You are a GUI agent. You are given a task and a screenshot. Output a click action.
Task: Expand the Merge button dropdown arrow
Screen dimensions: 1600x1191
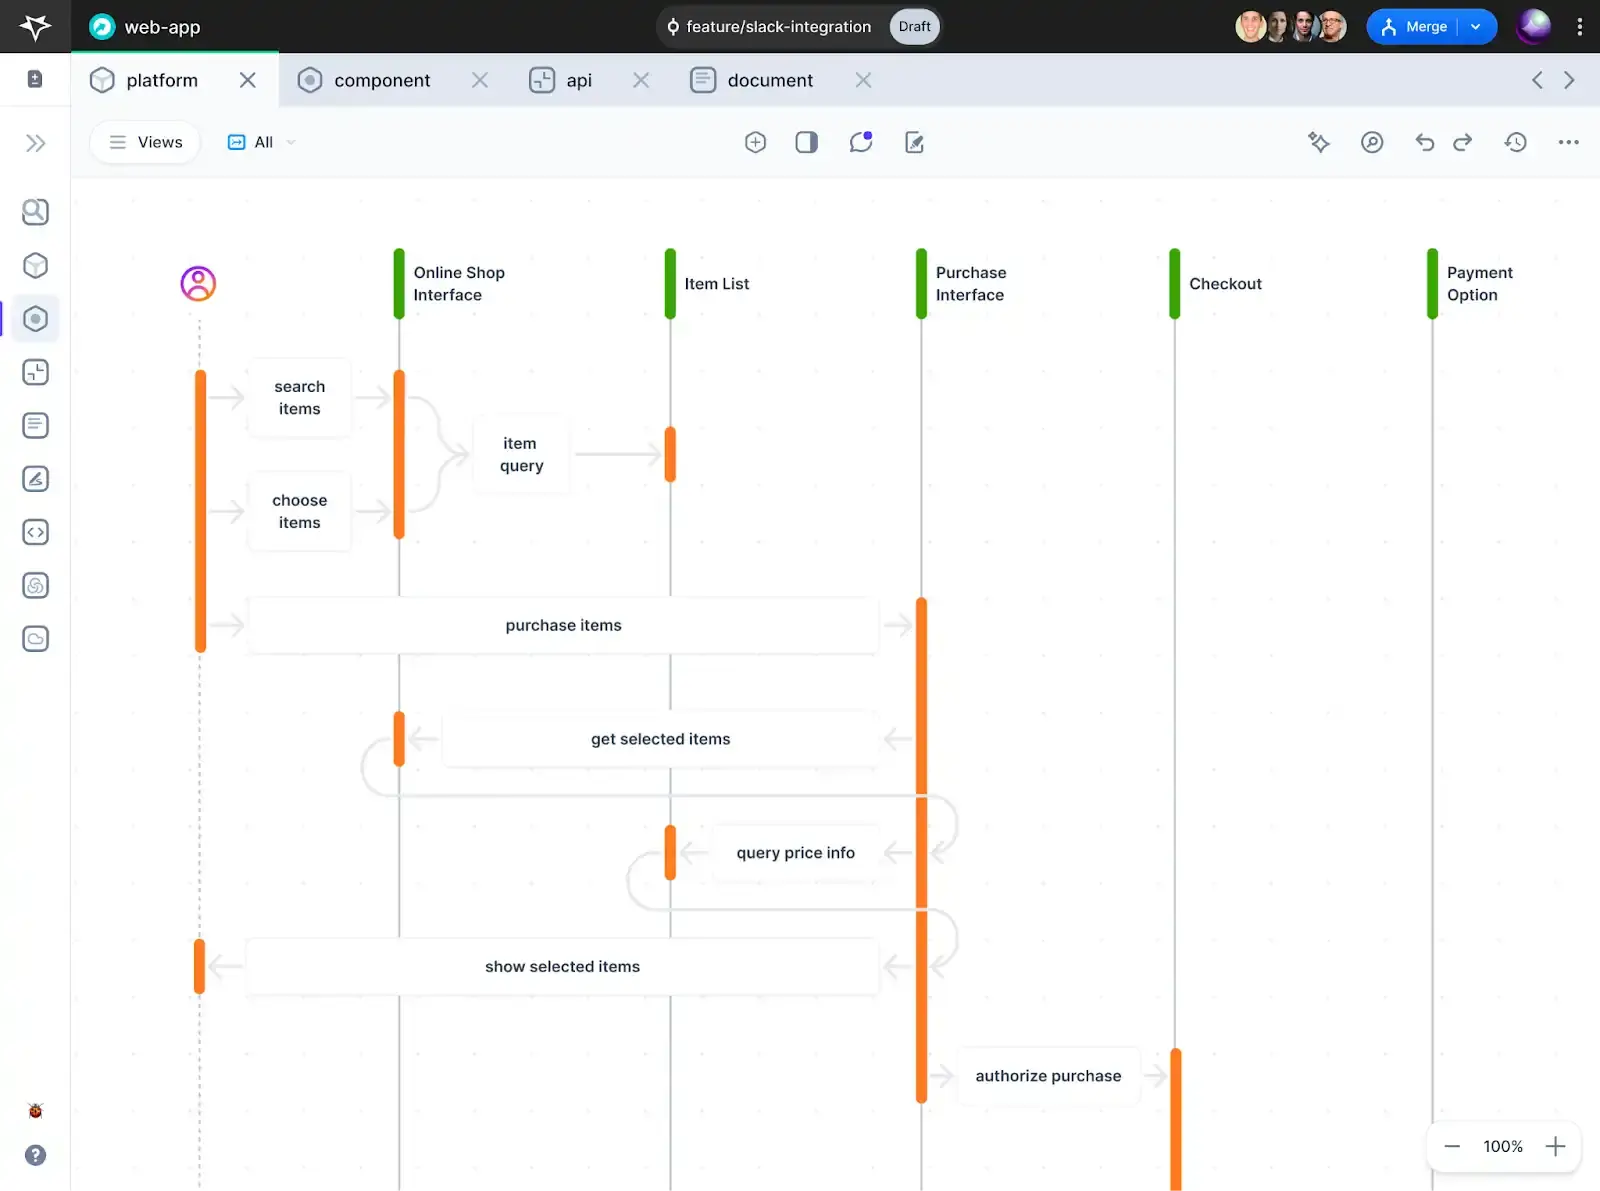[1476, 27]
